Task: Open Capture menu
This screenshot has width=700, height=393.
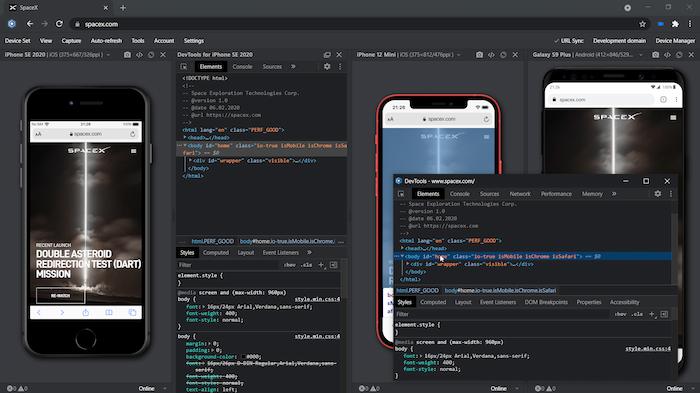Action: point(71,41)
